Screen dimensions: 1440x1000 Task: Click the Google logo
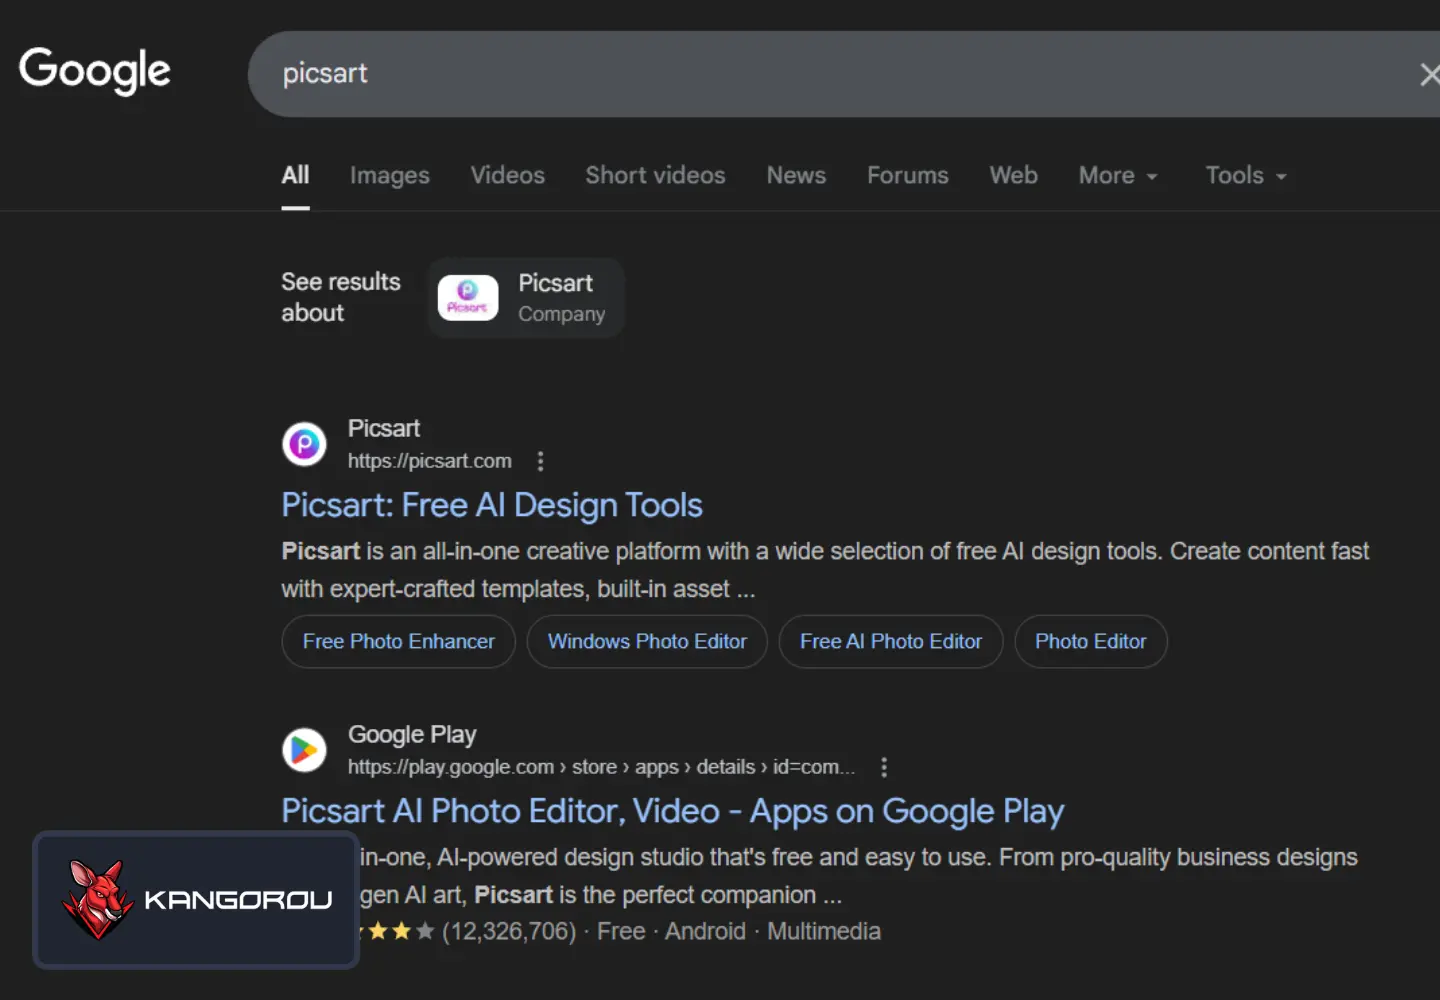click(95, 71)
